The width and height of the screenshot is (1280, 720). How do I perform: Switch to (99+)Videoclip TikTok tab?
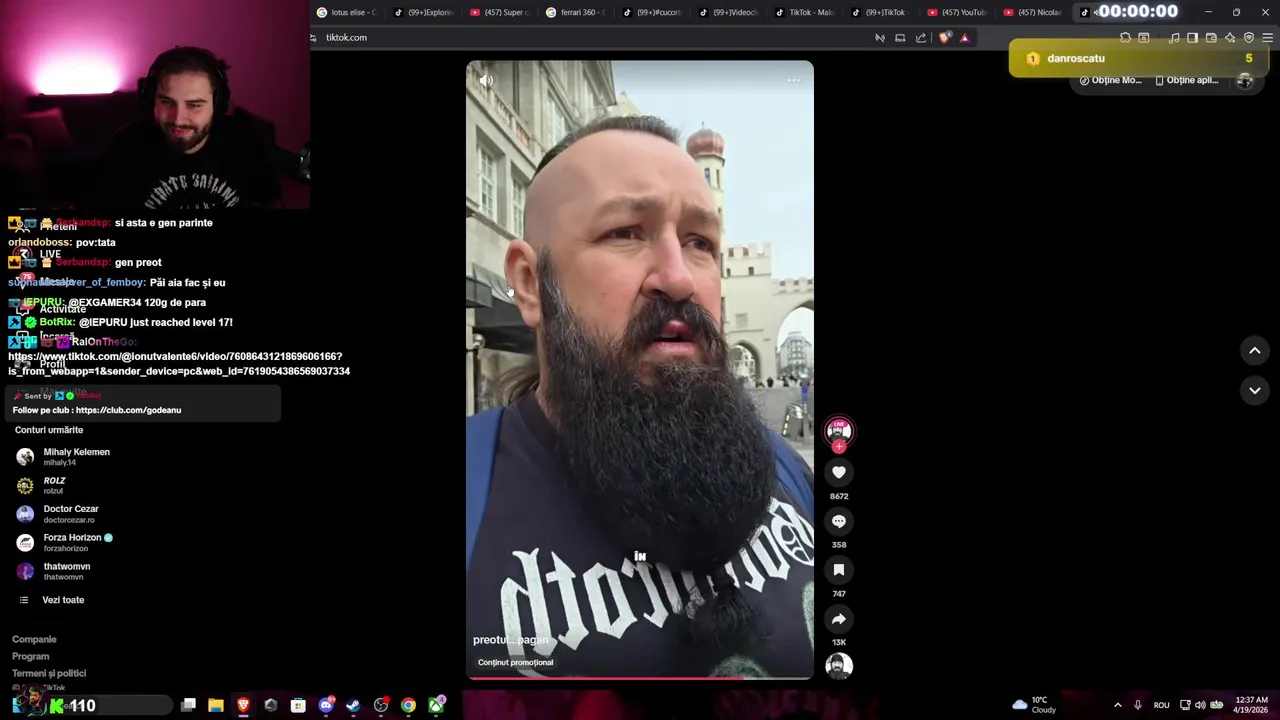point(729,12)
